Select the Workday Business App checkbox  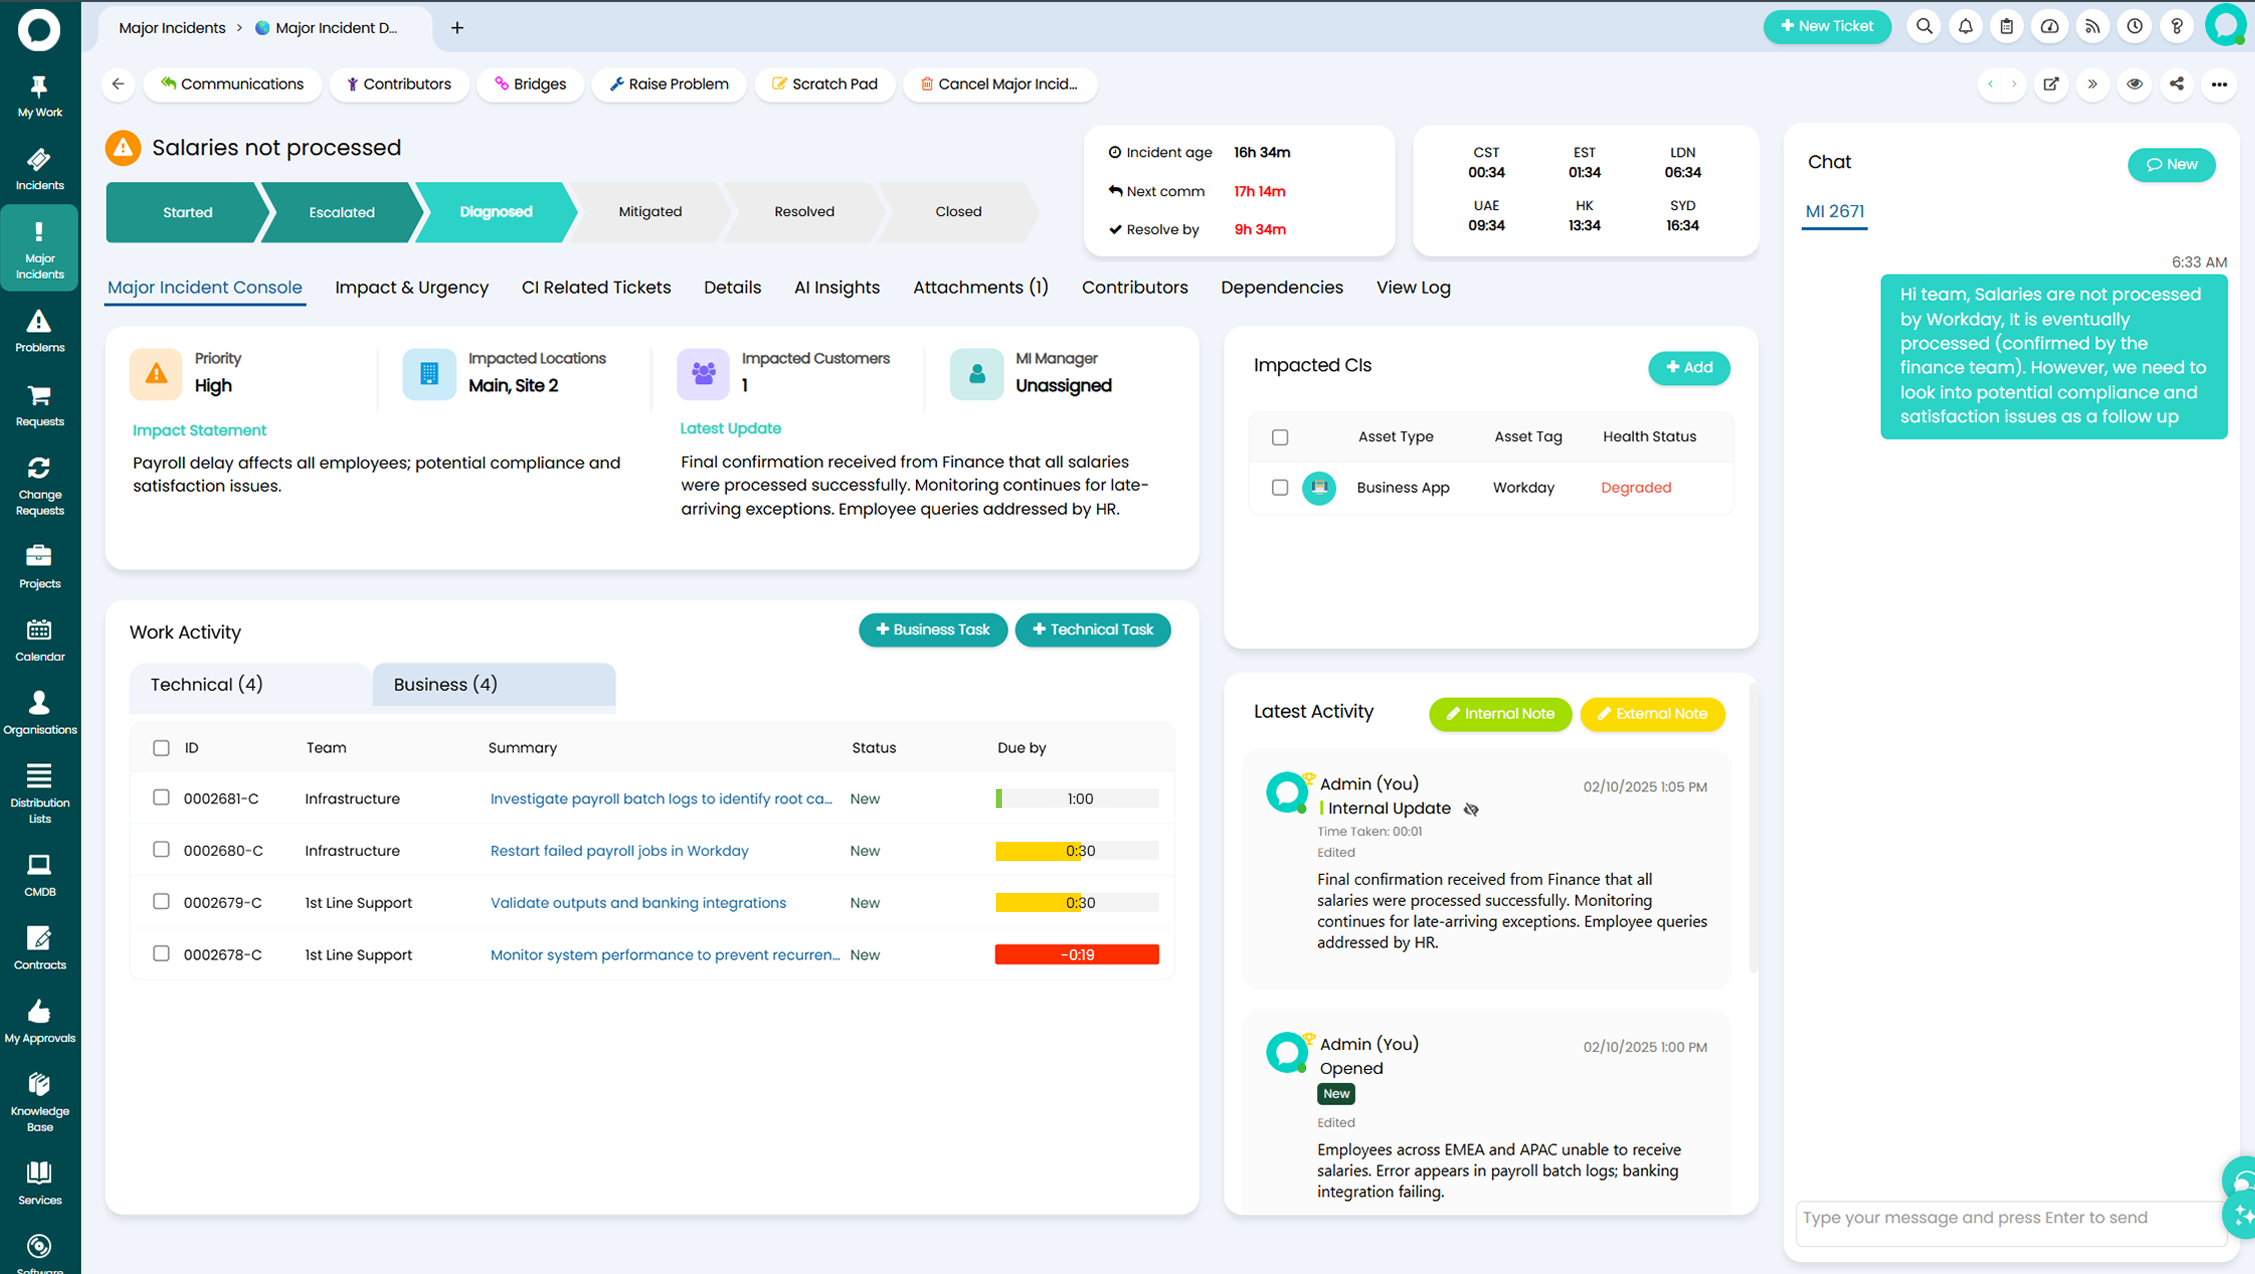coord(1280,488)
